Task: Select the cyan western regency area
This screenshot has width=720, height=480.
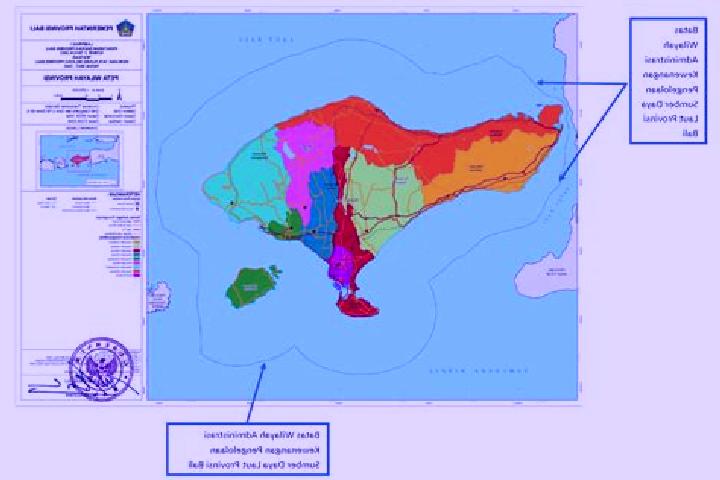Action: pos(247,181)
